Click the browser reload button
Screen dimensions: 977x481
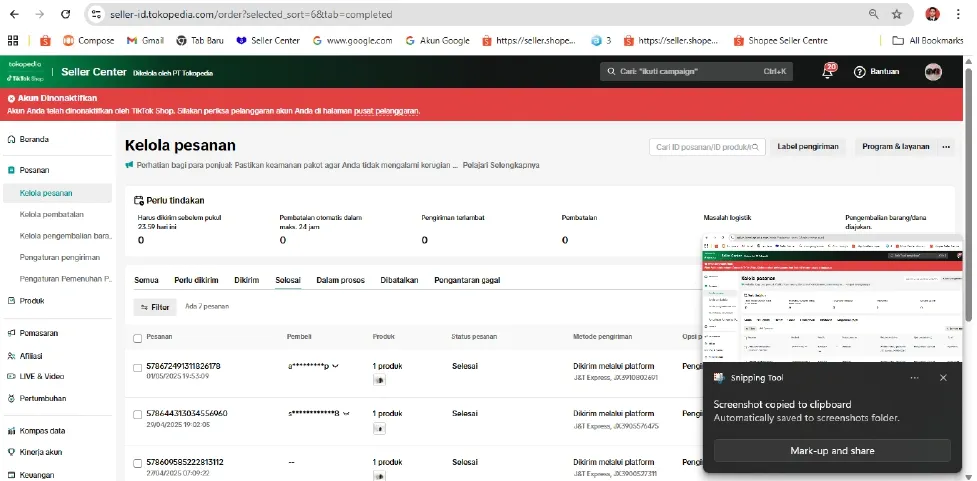[65, 15]
